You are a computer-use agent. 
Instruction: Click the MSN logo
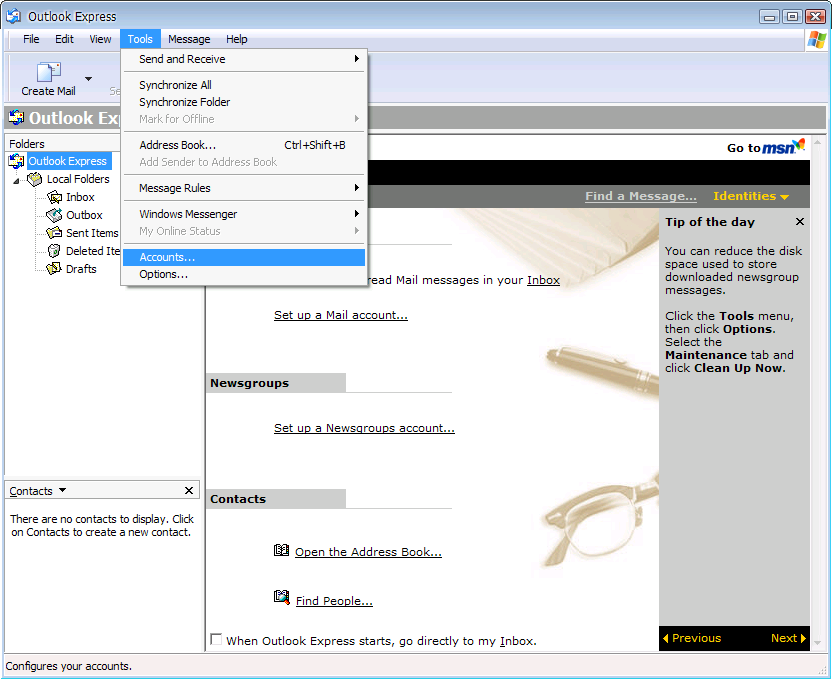click(x=784, y=147)
